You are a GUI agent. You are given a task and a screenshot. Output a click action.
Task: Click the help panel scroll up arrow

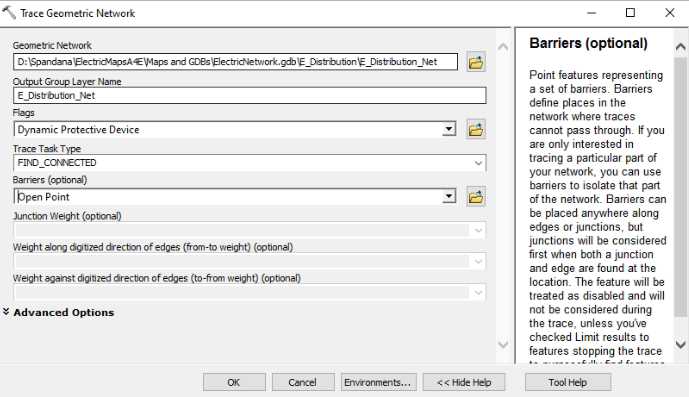point(680,46)
